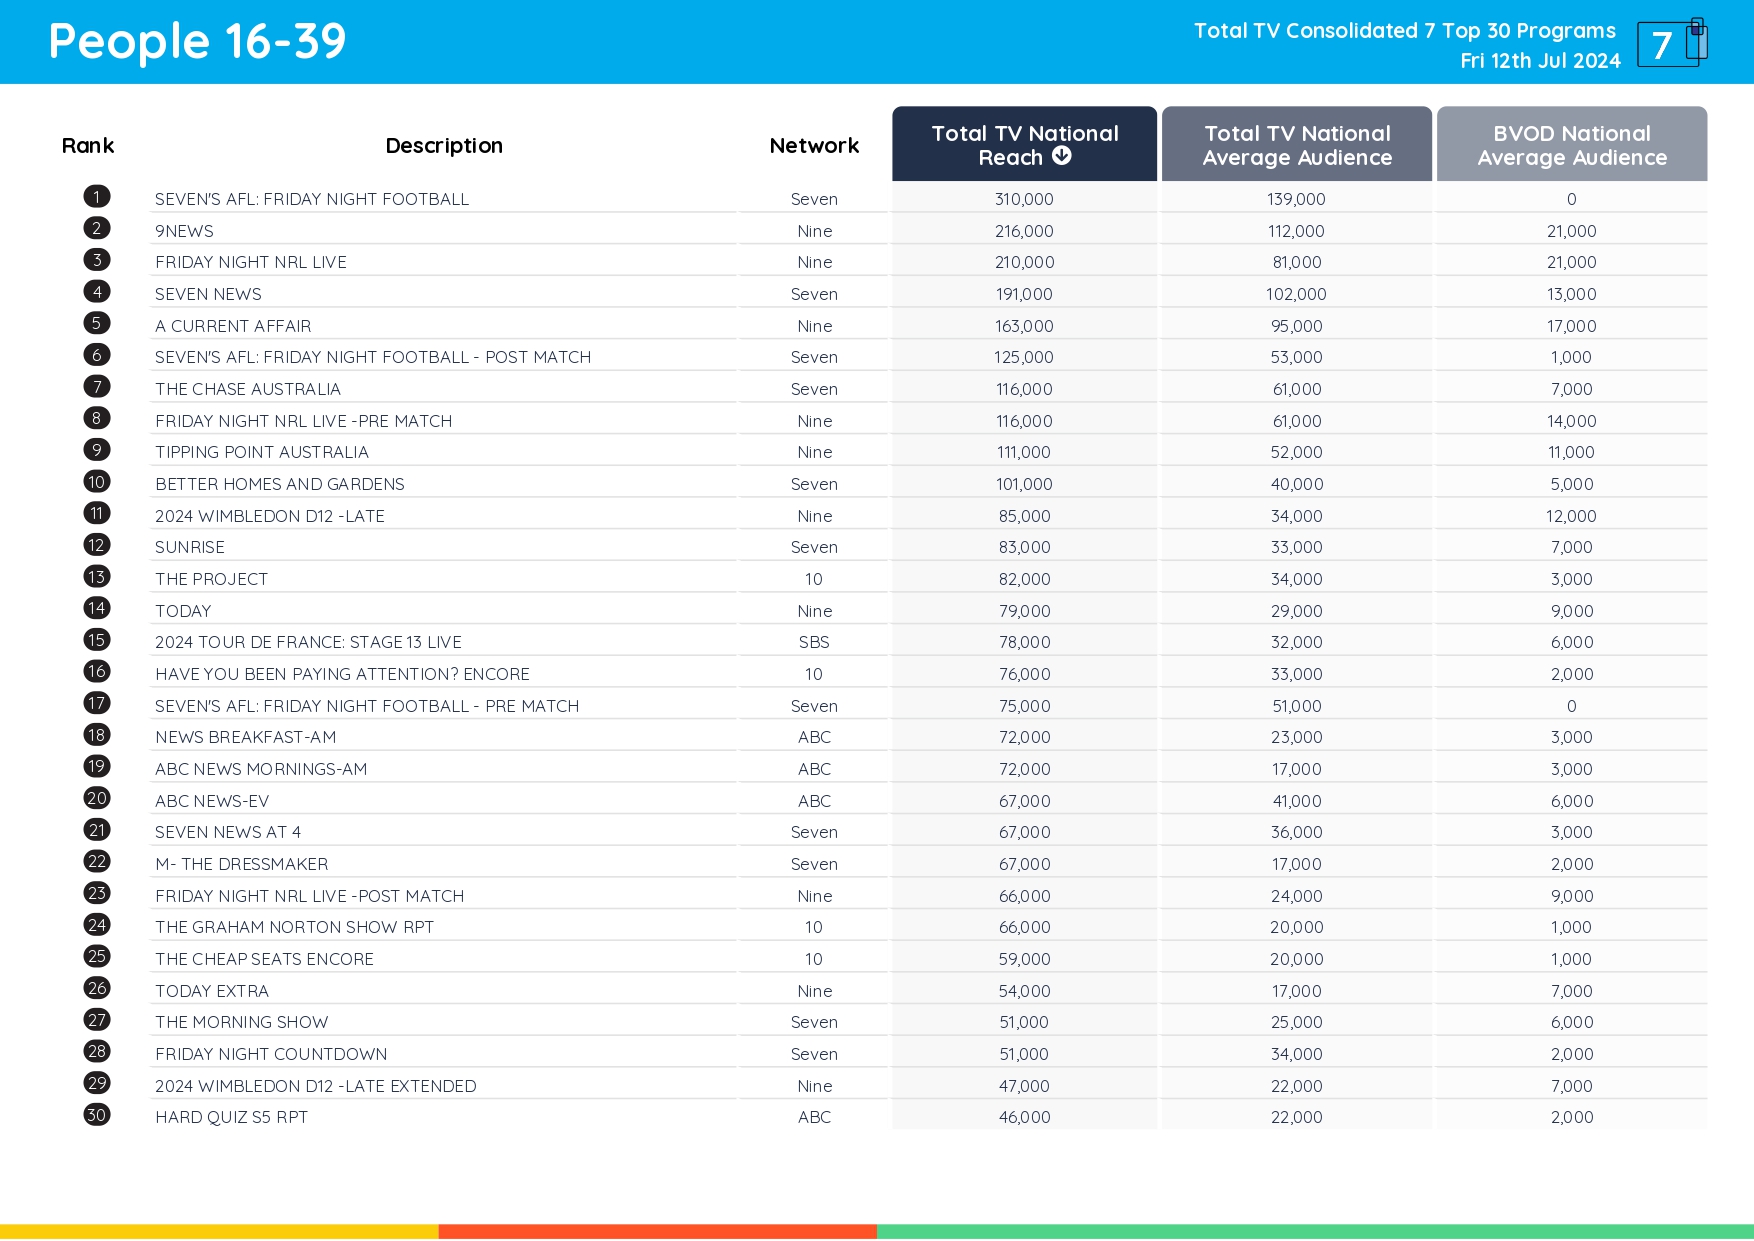The width and height of the screenshot is (1754, 1241).
Task: Click the rank 5 circle next to A CURRENT AFFAIR
Action: coord(96,322)
